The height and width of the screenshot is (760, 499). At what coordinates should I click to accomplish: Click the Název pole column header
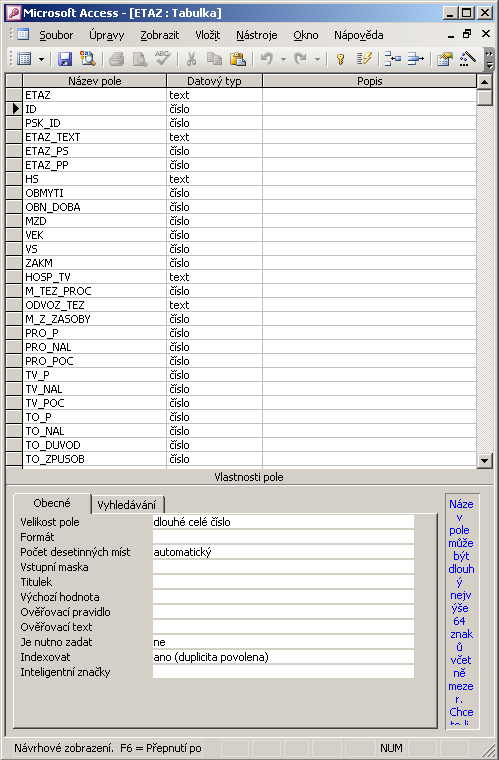click(94, 81)
